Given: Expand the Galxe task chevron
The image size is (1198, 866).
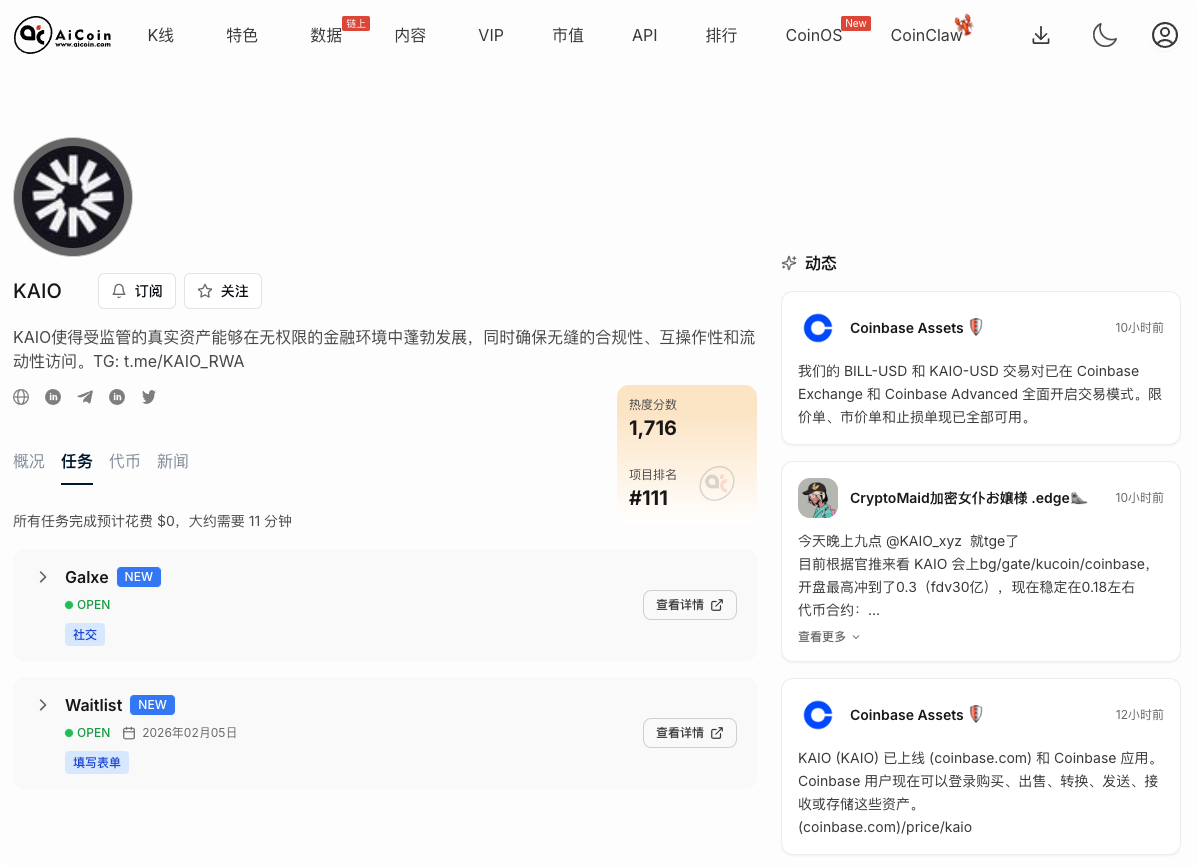Looking at the screenshot, I should point(43,577).
